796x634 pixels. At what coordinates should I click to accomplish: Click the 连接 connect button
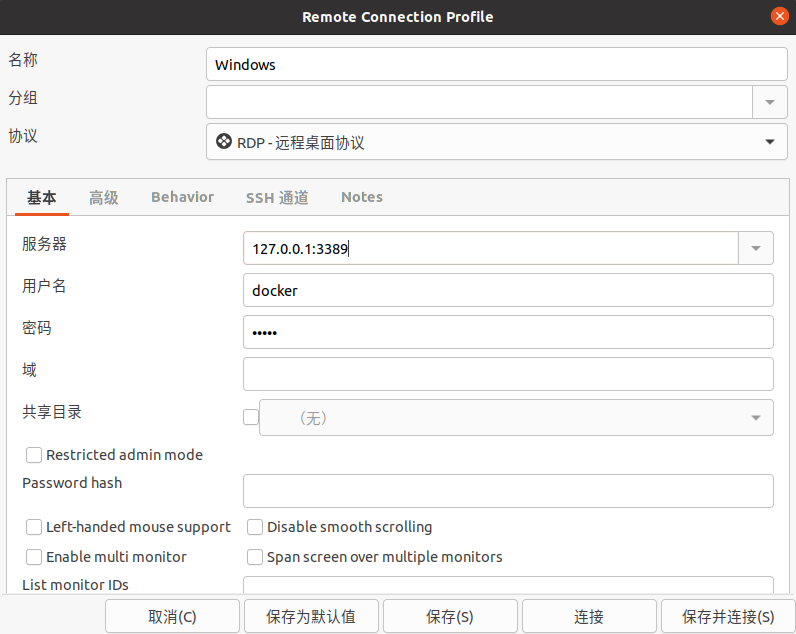(x=589, y=616)
